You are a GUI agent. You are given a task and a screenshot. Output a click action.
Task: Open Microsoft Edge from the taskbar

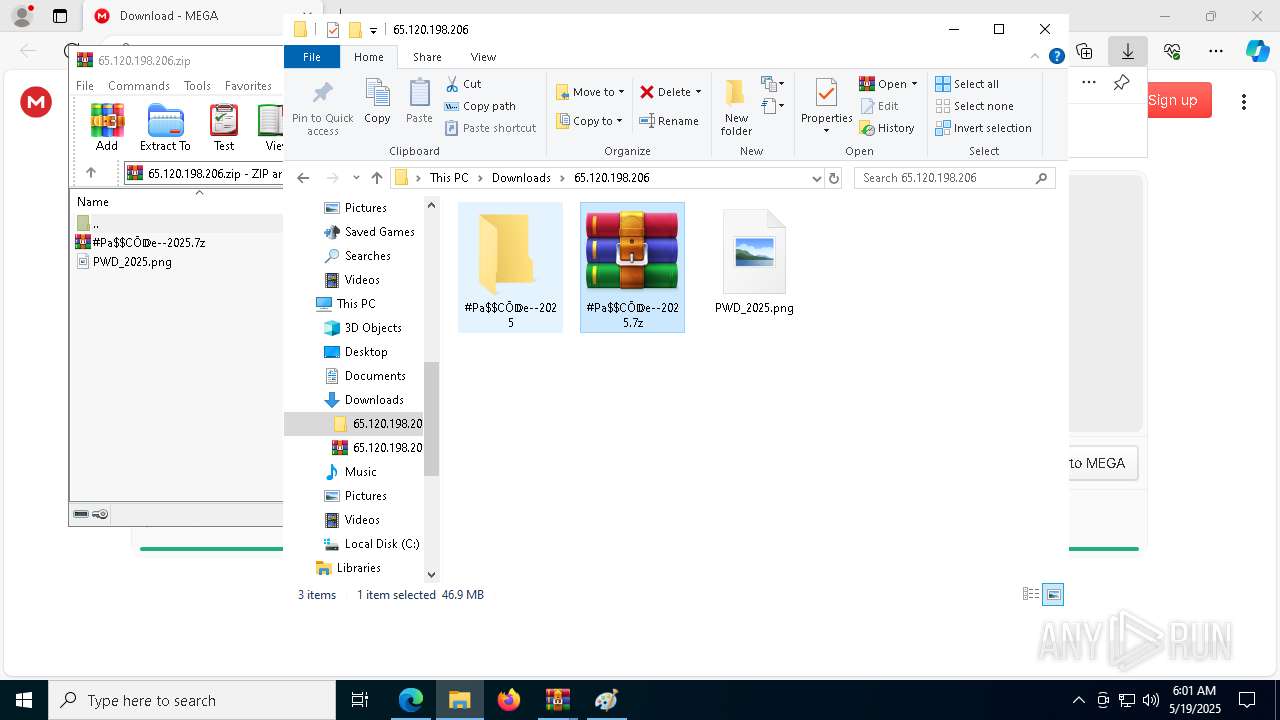[411, 700]
